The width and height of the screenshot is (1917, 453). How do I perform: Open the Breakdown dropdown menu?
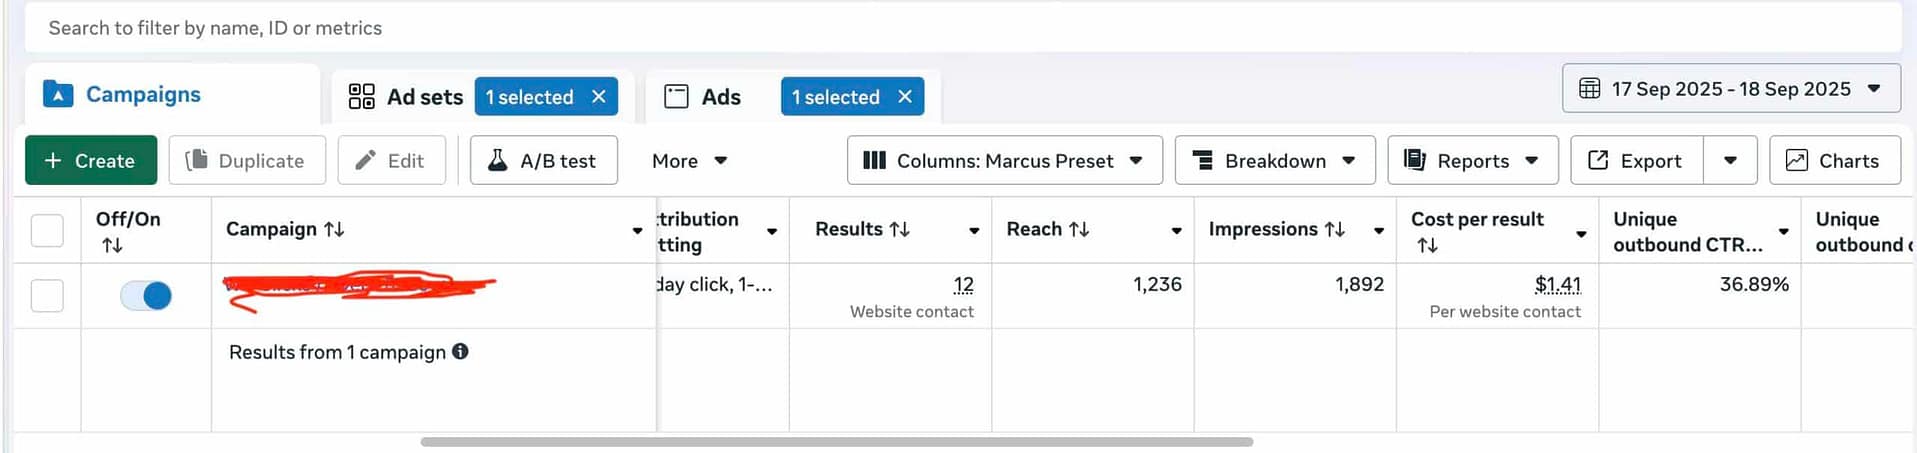pyautogui.click(x=1274, y=160)
